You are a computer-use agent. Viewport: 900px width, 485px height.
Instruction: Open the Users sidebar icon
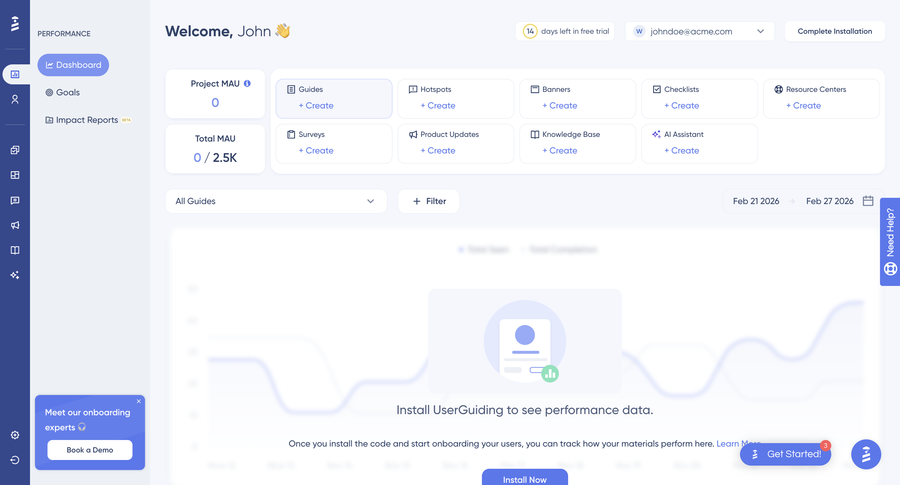(15, 99)
